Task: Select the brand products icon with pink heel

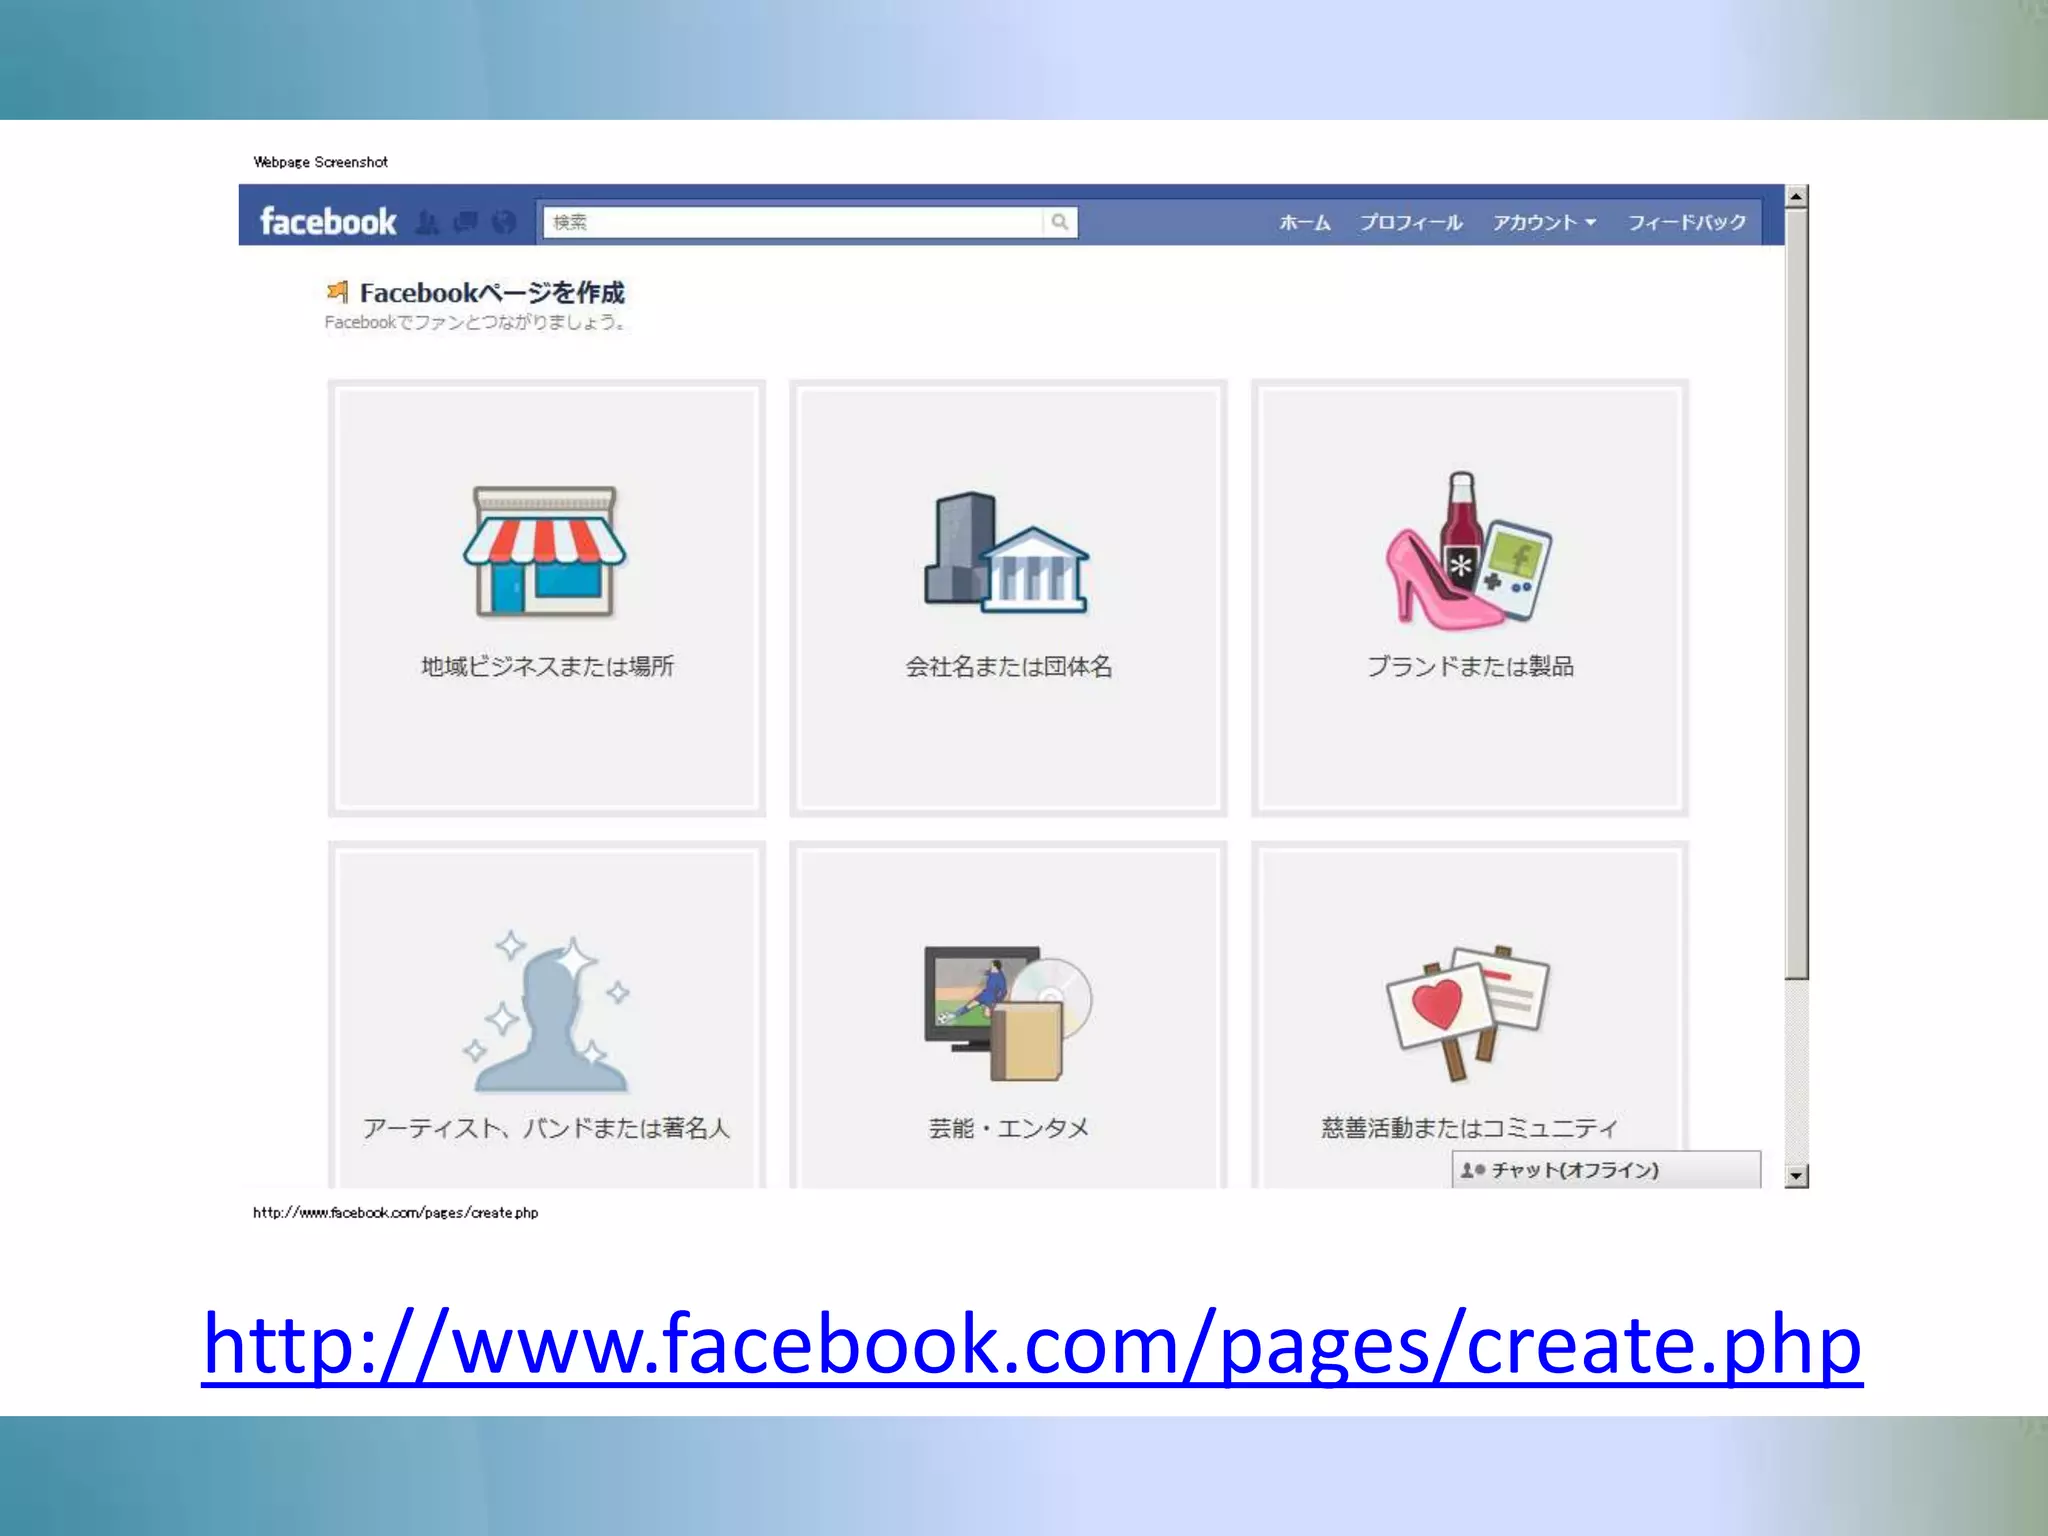Action: (1468, 550)
